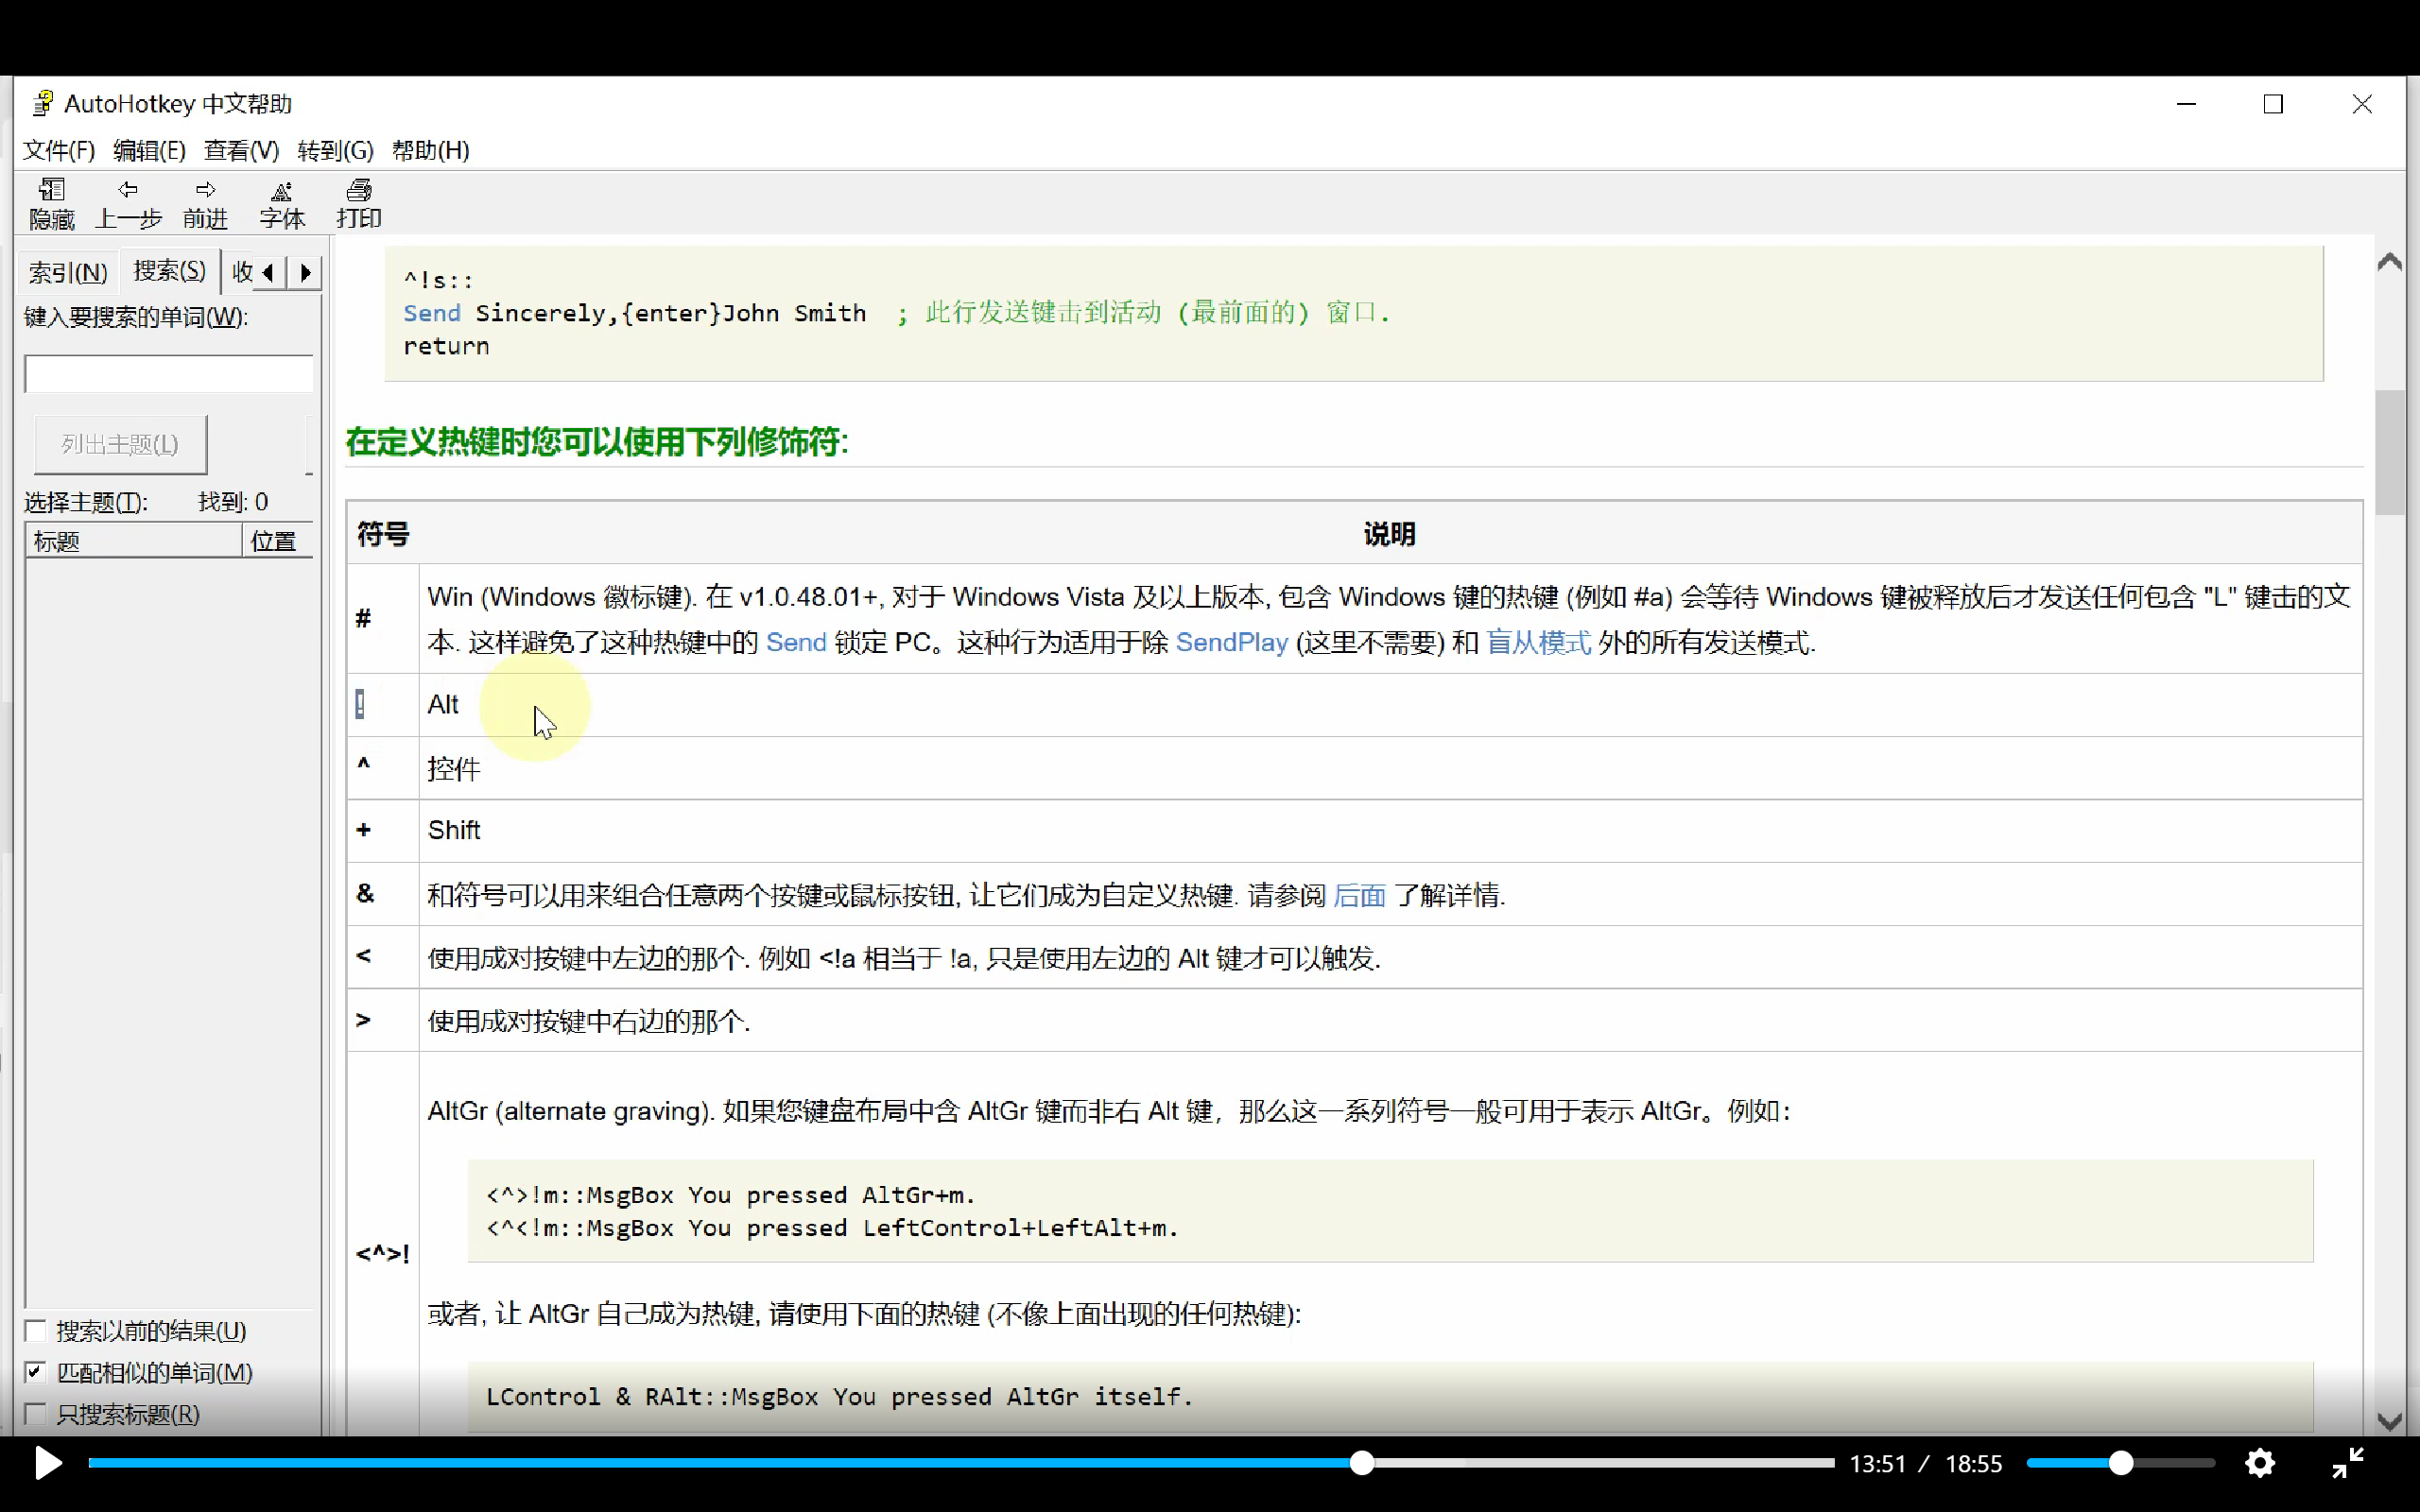Image resolution: width=2420 pixels, height=1512 pixels.
Task: Open the 转到(G) menu
Action: coord(335,150)
